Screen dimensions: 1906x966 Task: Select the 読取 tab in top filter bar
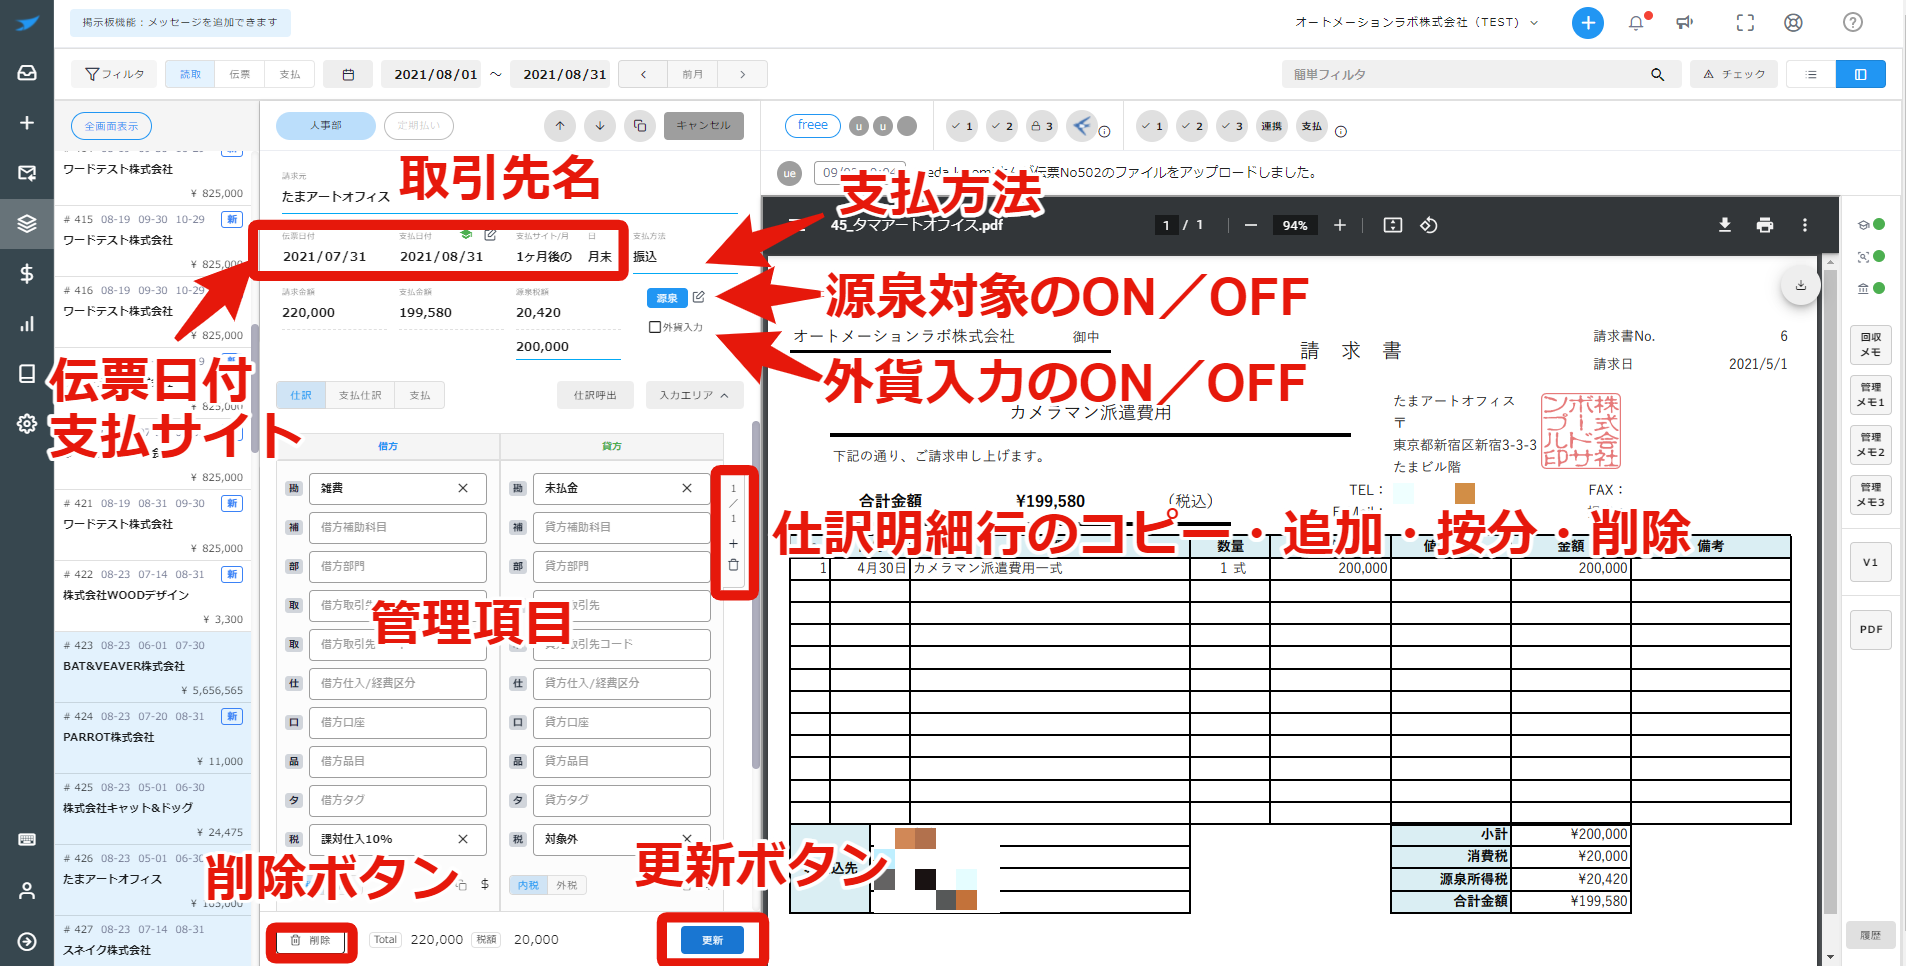pos(190,74)
